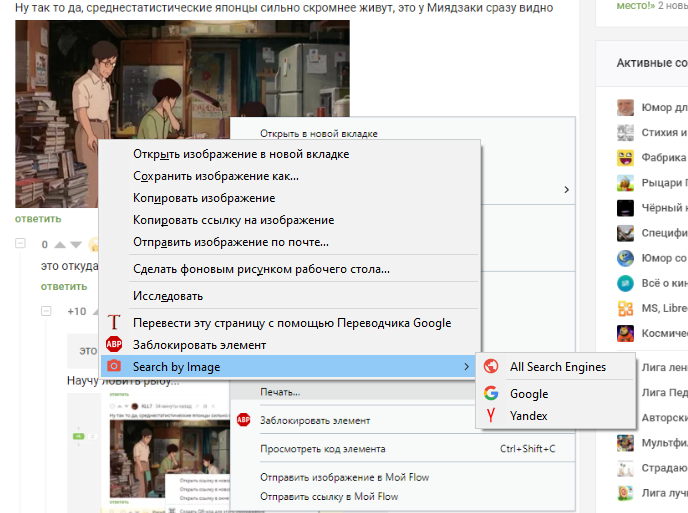This screenshot has width=688, height=513.
Task: Click ответить under это откуда comment
Action: click(x=64, y=287)
